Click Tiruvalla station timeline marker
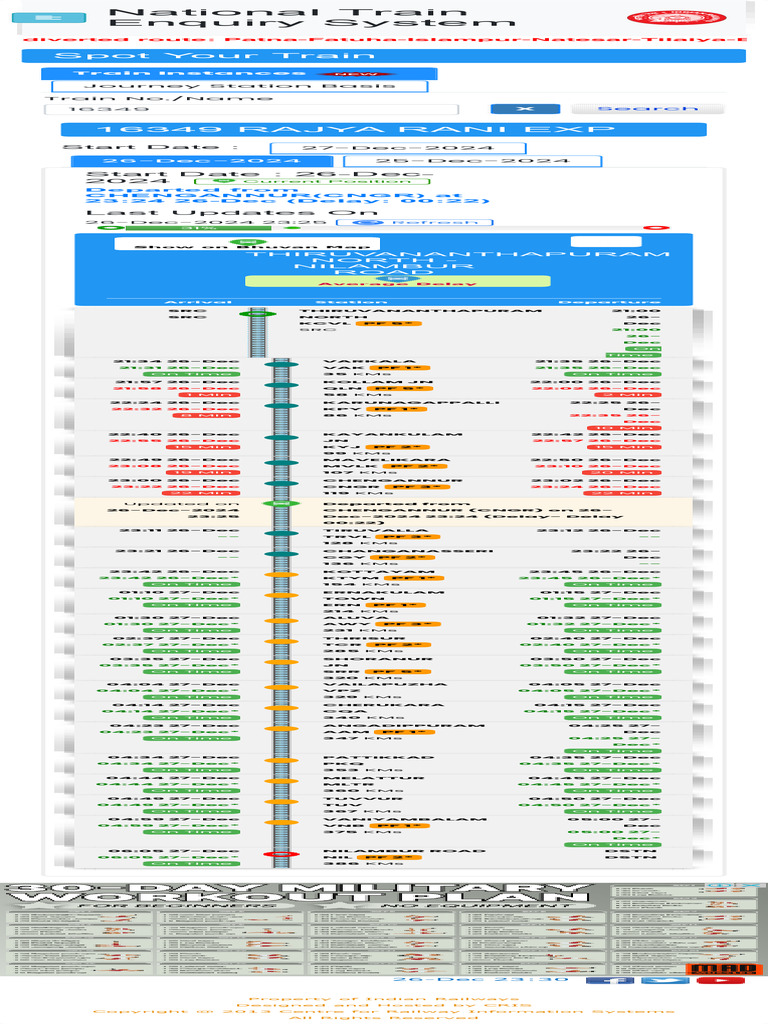 coord(281,534)
